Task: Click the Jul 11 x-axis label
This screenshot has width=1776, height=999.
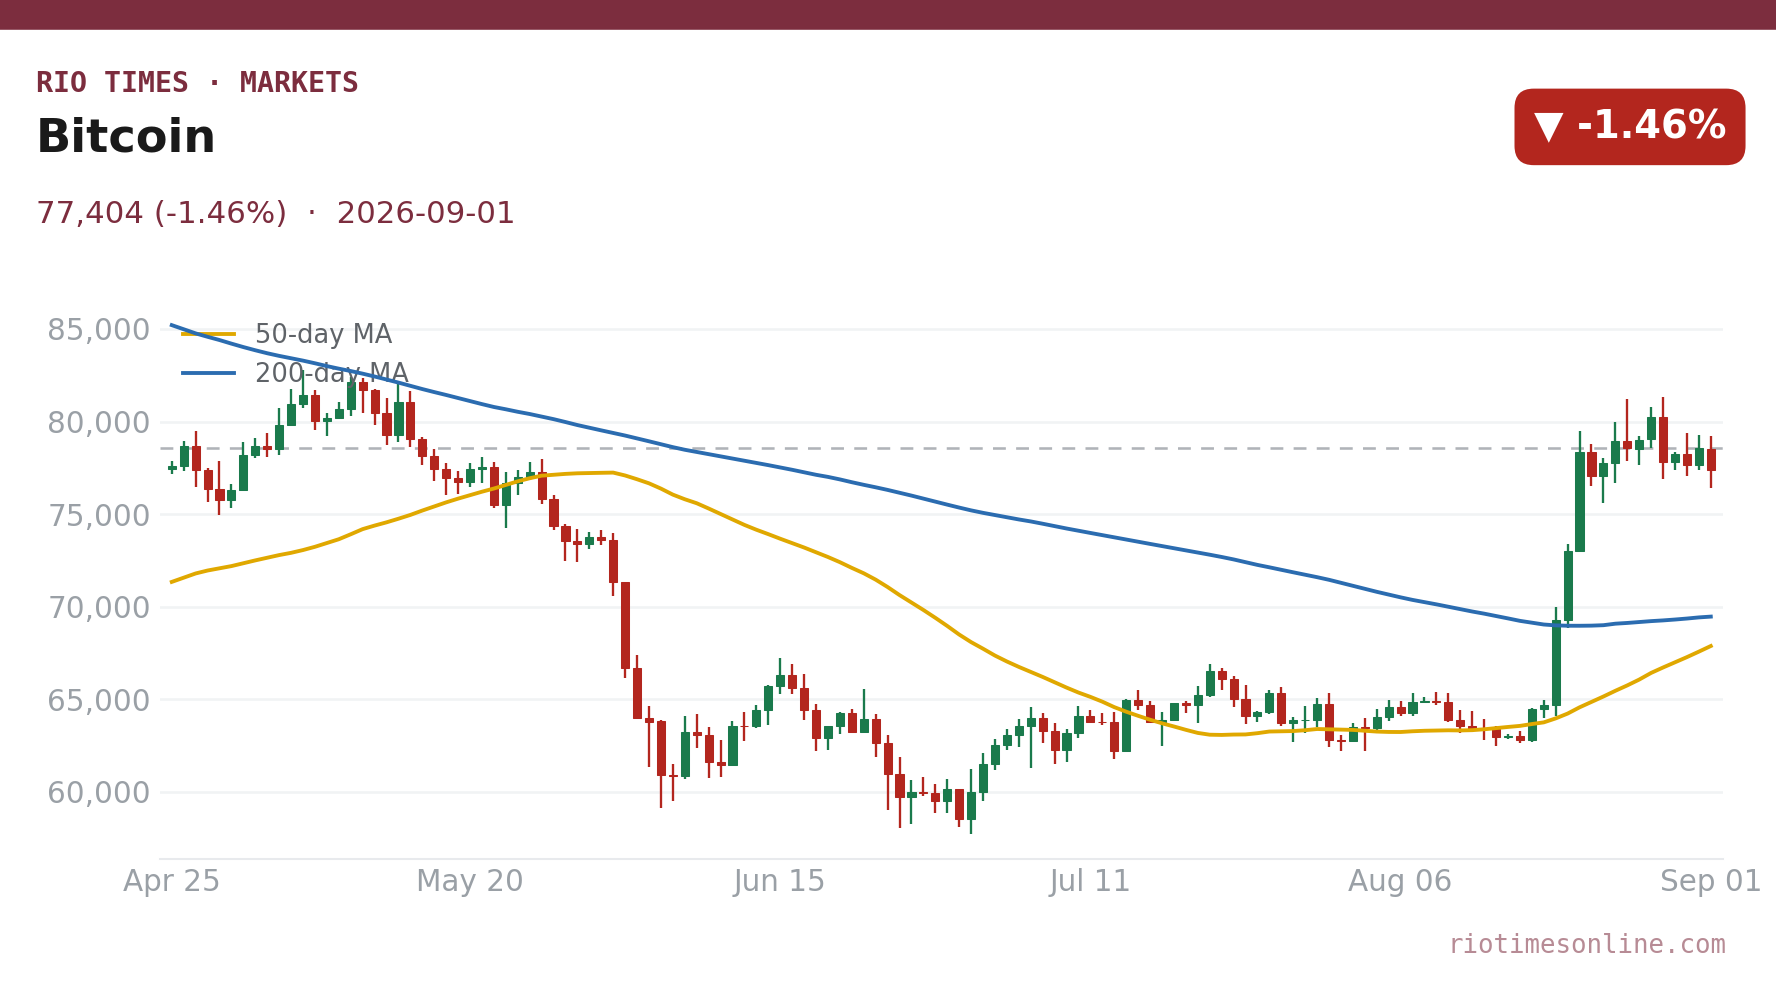Action: (x=1089, y=882)
